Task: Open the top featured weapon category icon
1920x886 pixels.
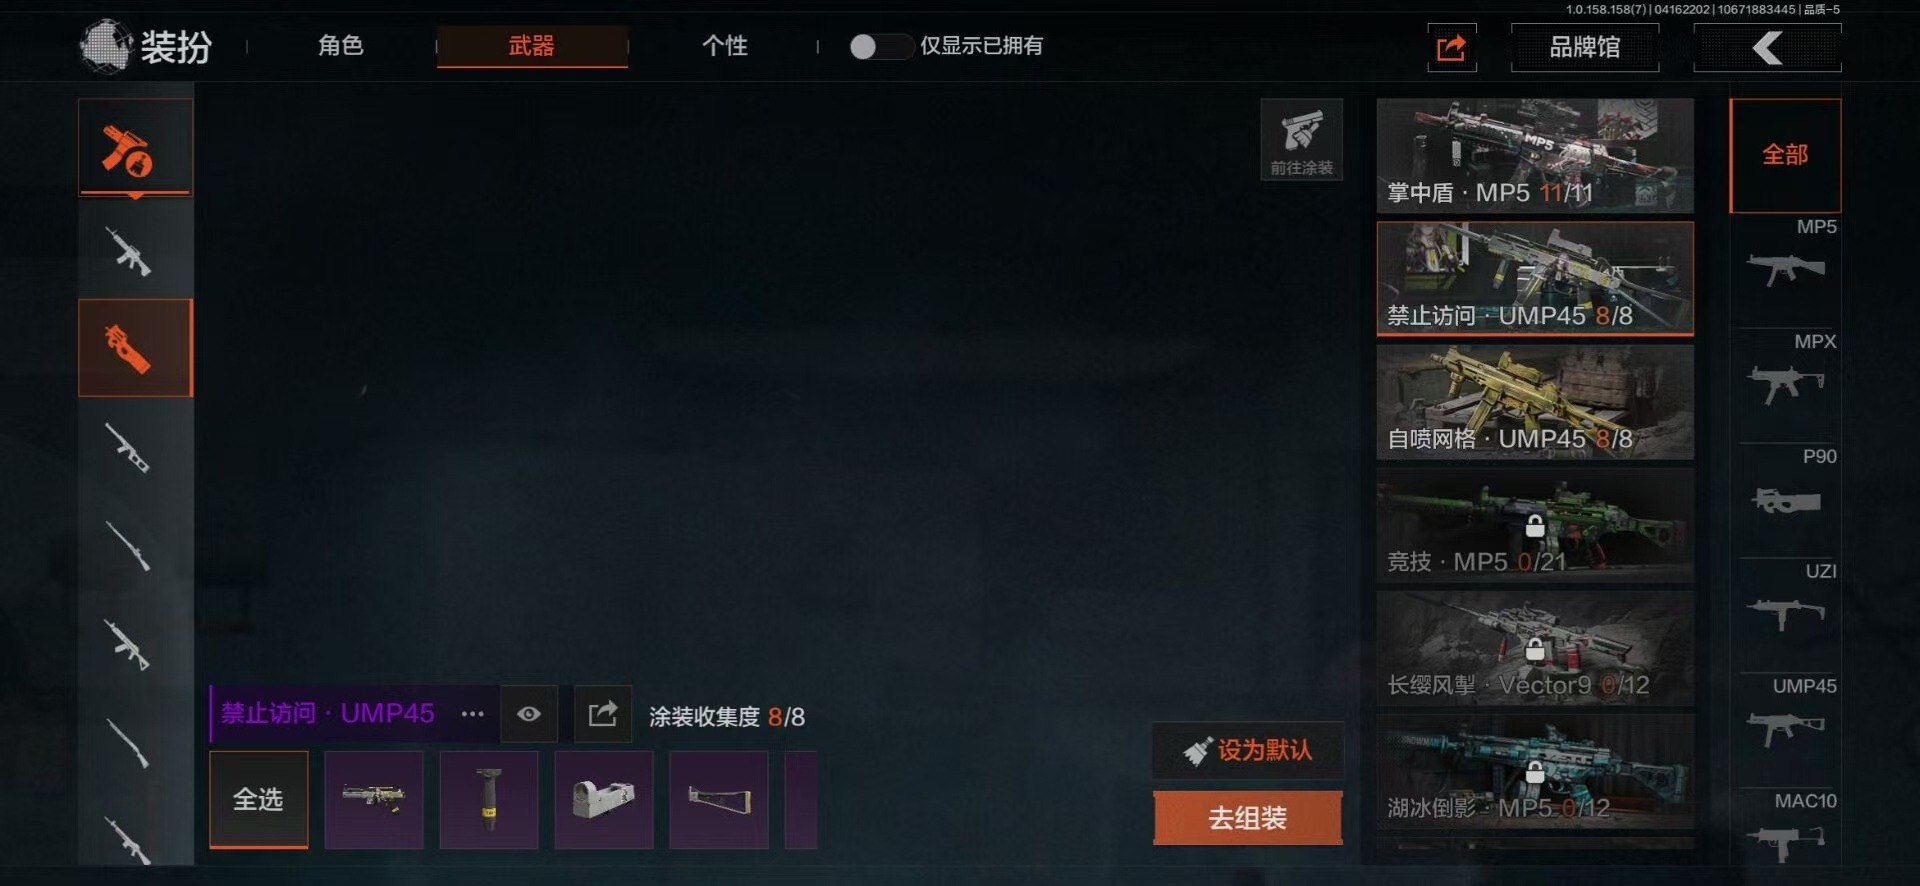Action: pos(135,147)
